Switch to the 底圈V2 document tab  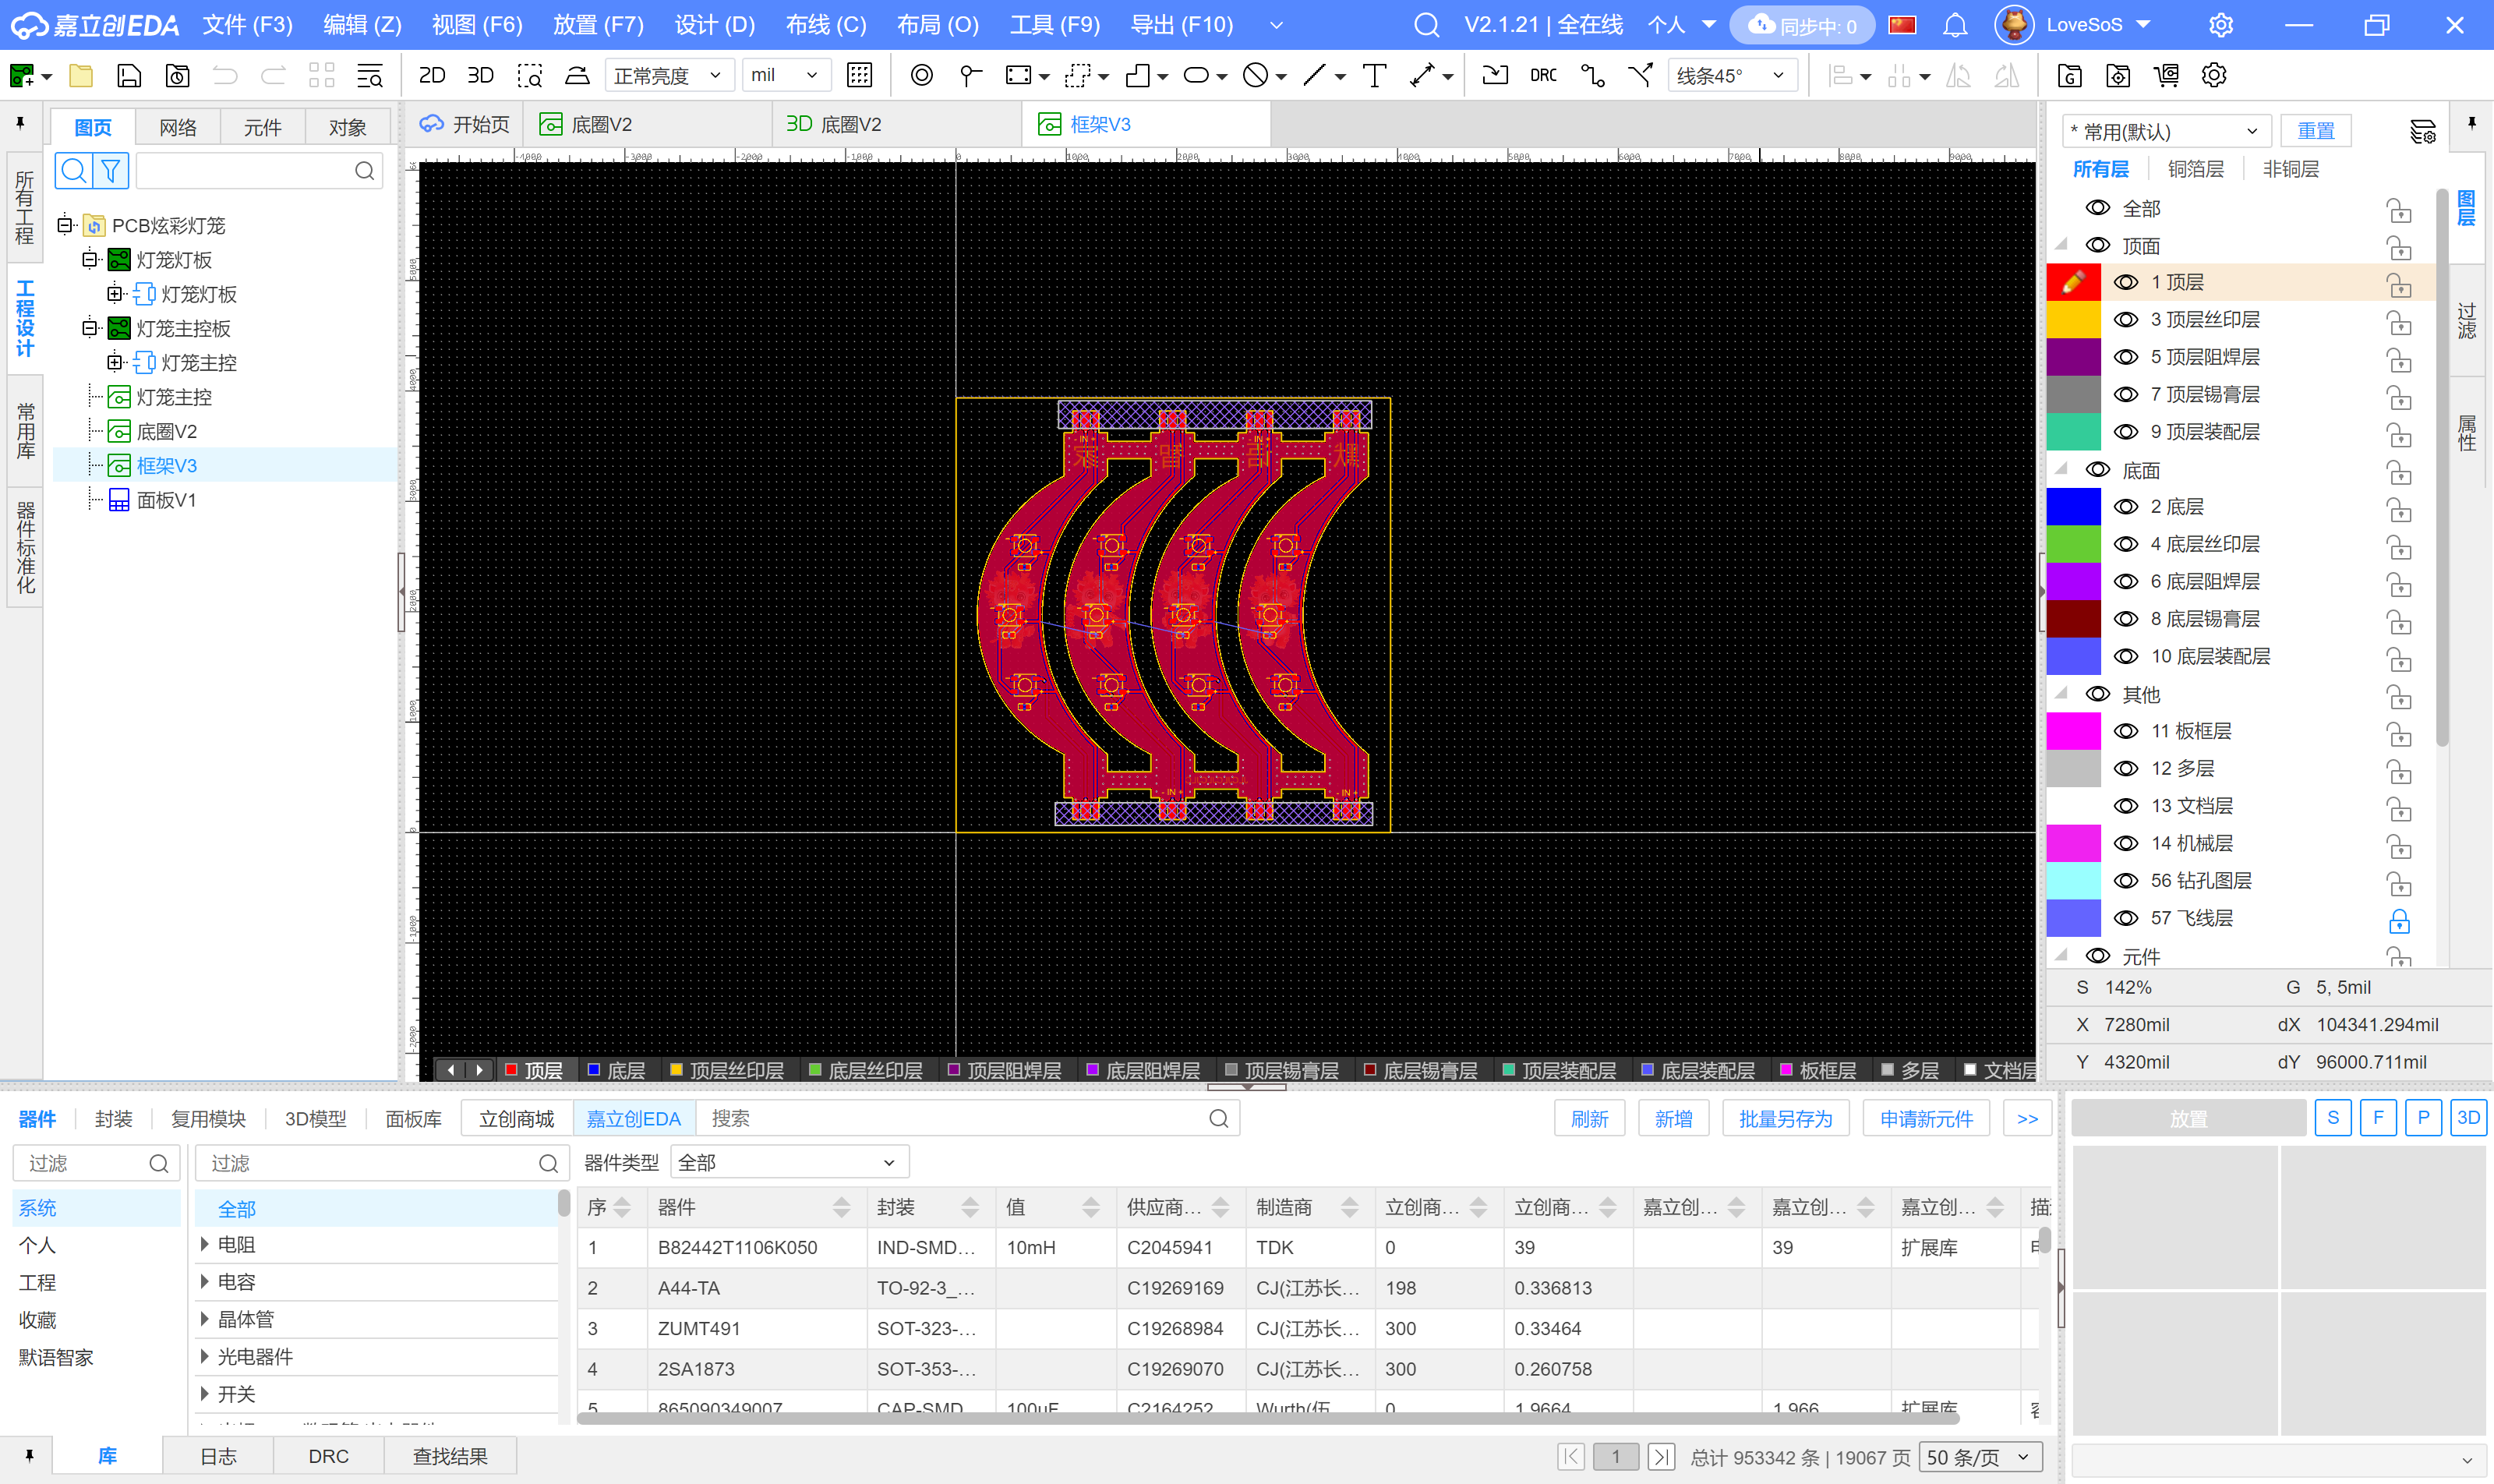(600, 124)
